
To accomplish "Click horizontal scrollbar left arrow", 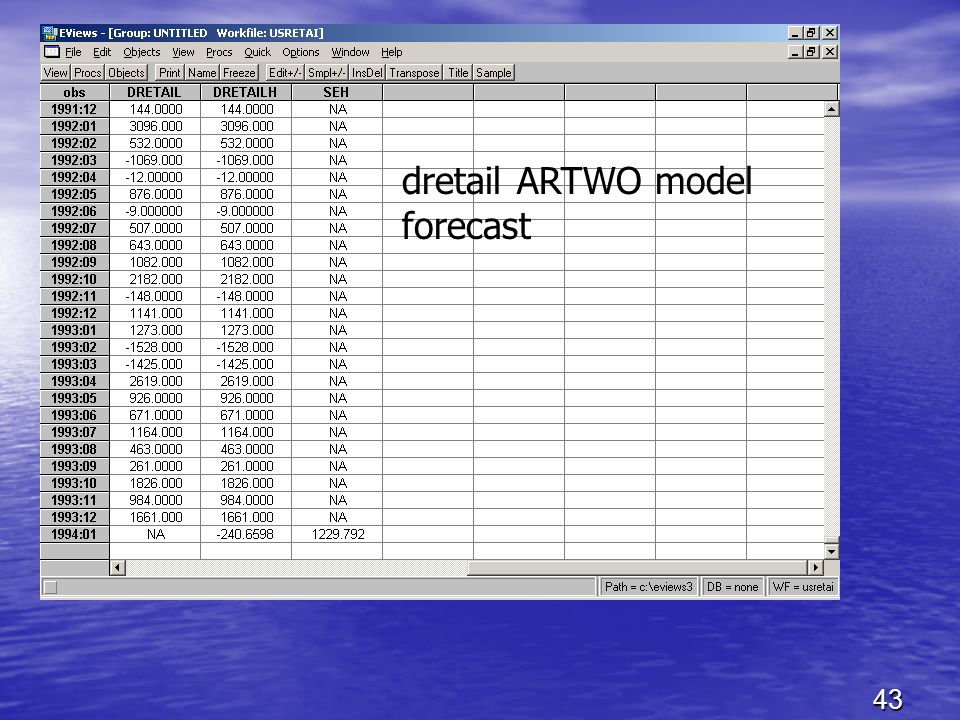I will click(118, 568).
